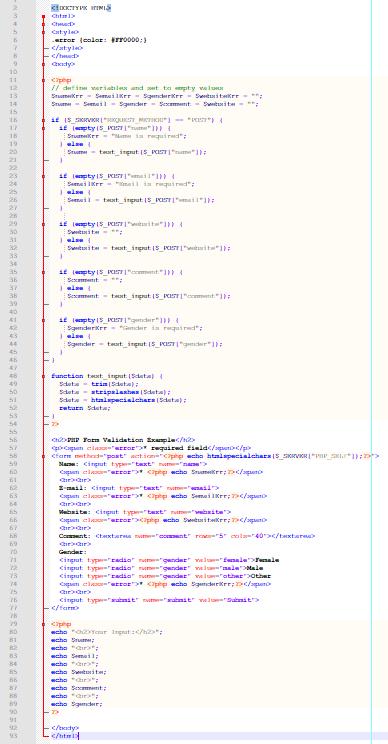Place cursor on the trim function call
Image resolution: width=388 pixels, height=744 pixels.
click(100, 384)
